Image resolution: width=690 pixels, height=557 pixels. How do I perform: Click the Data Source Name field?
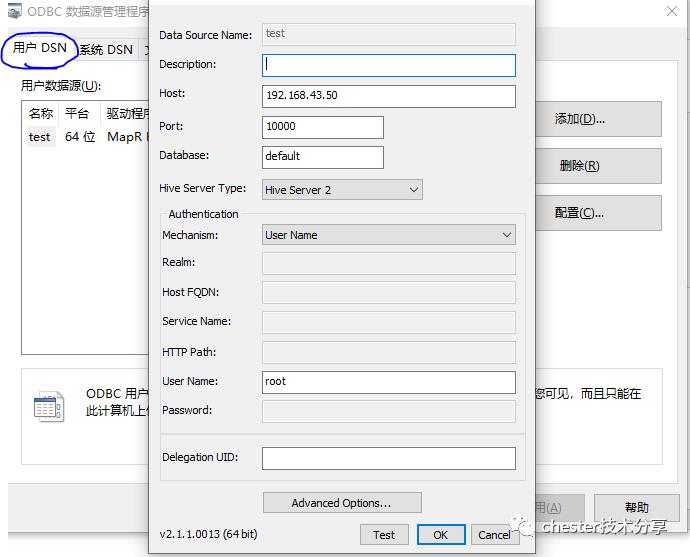click(x=389, y=34)
